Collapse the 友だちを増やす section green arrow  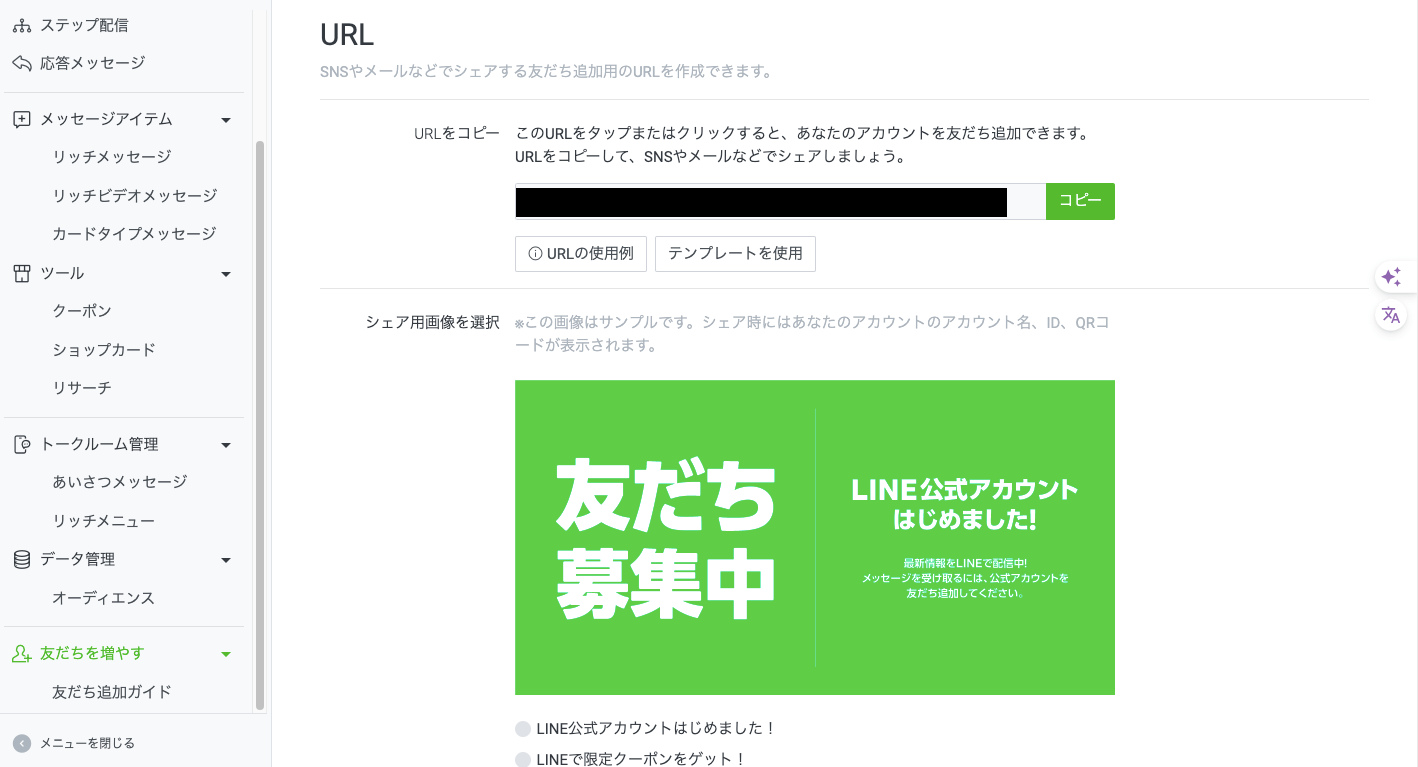[x=226, y=654]
